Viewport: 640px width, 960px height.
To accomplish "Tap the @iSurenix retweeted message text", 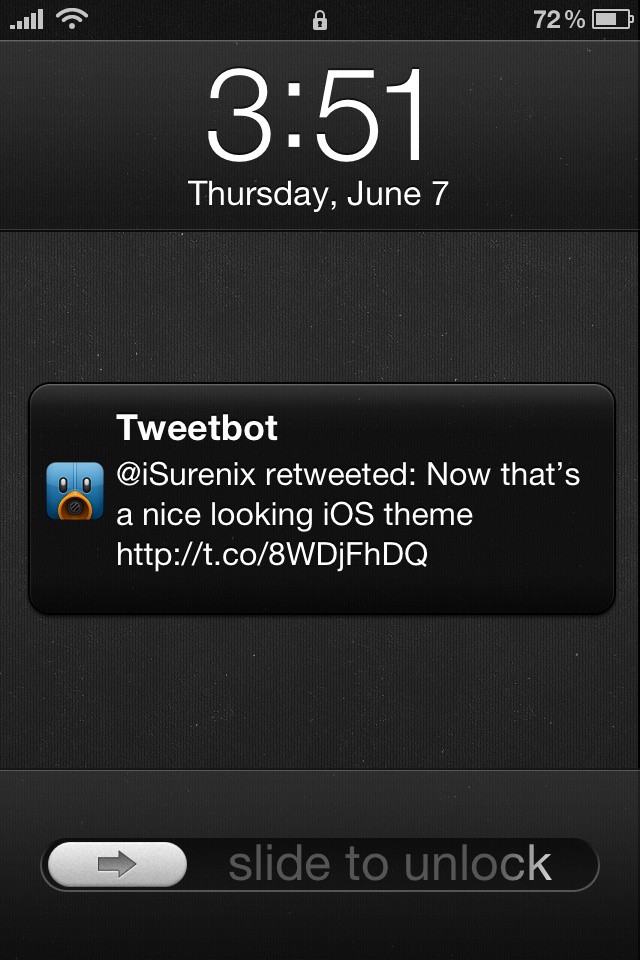I will 348,514.
